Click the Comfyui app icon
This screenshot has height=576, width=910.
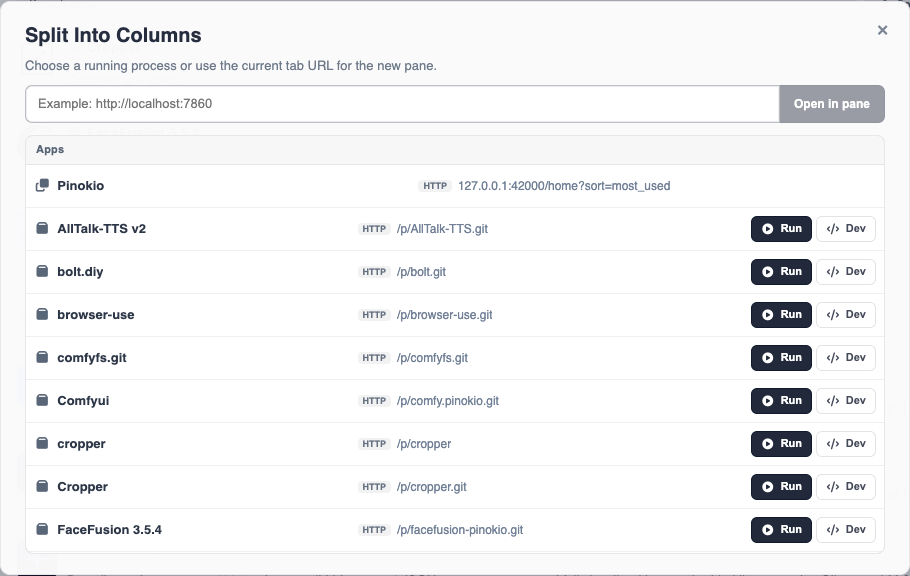pos(42,400)
